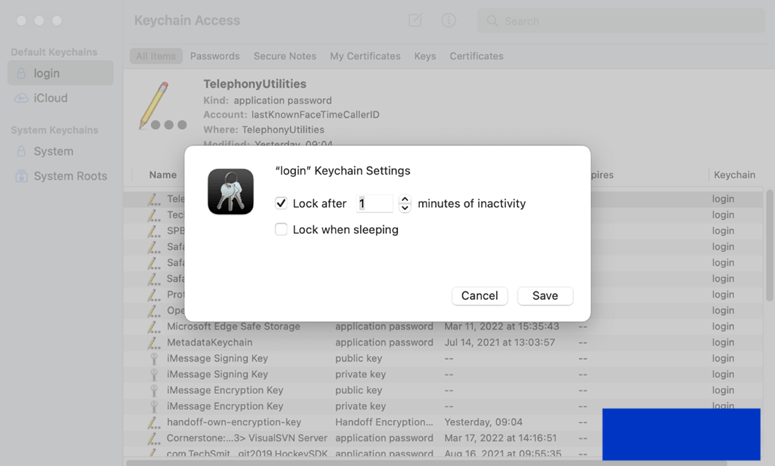This screenshot has height=466, width=775.
Task: Click the Search field in toolbar
Action: [x=620, y=21]
